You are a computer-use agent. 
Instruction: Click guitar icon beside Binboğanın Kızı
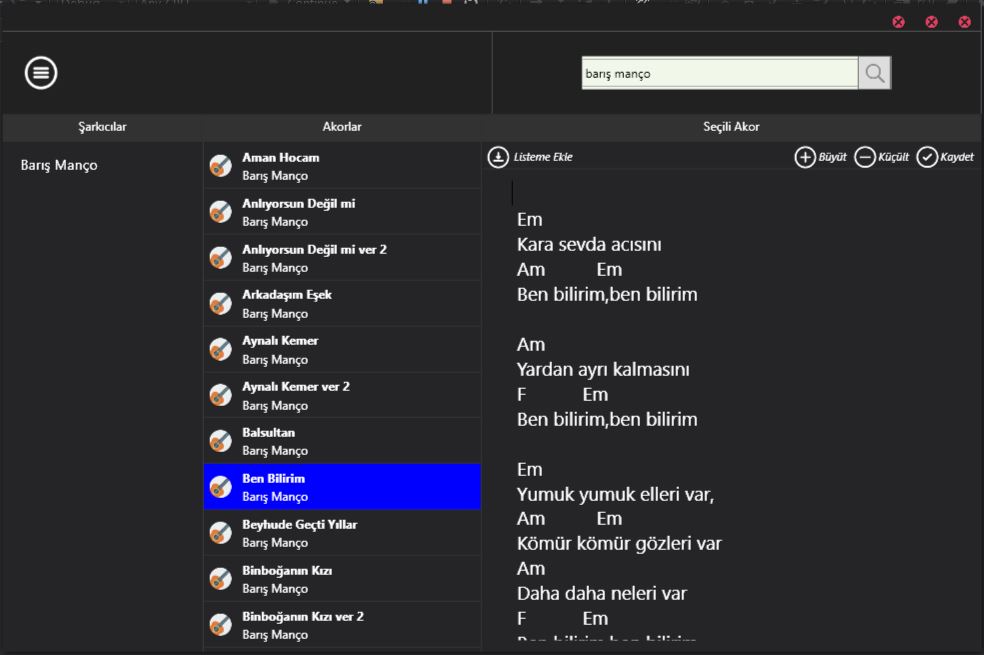[x=221, y=578]
